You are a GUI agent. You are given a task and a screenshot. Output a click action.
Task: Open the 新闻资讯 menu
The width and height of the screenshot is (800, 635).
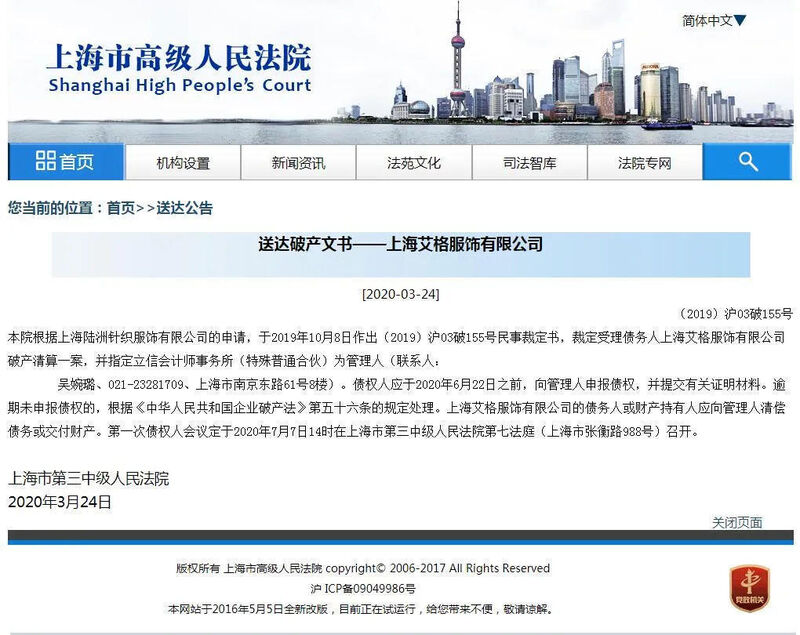click(298, 163)
